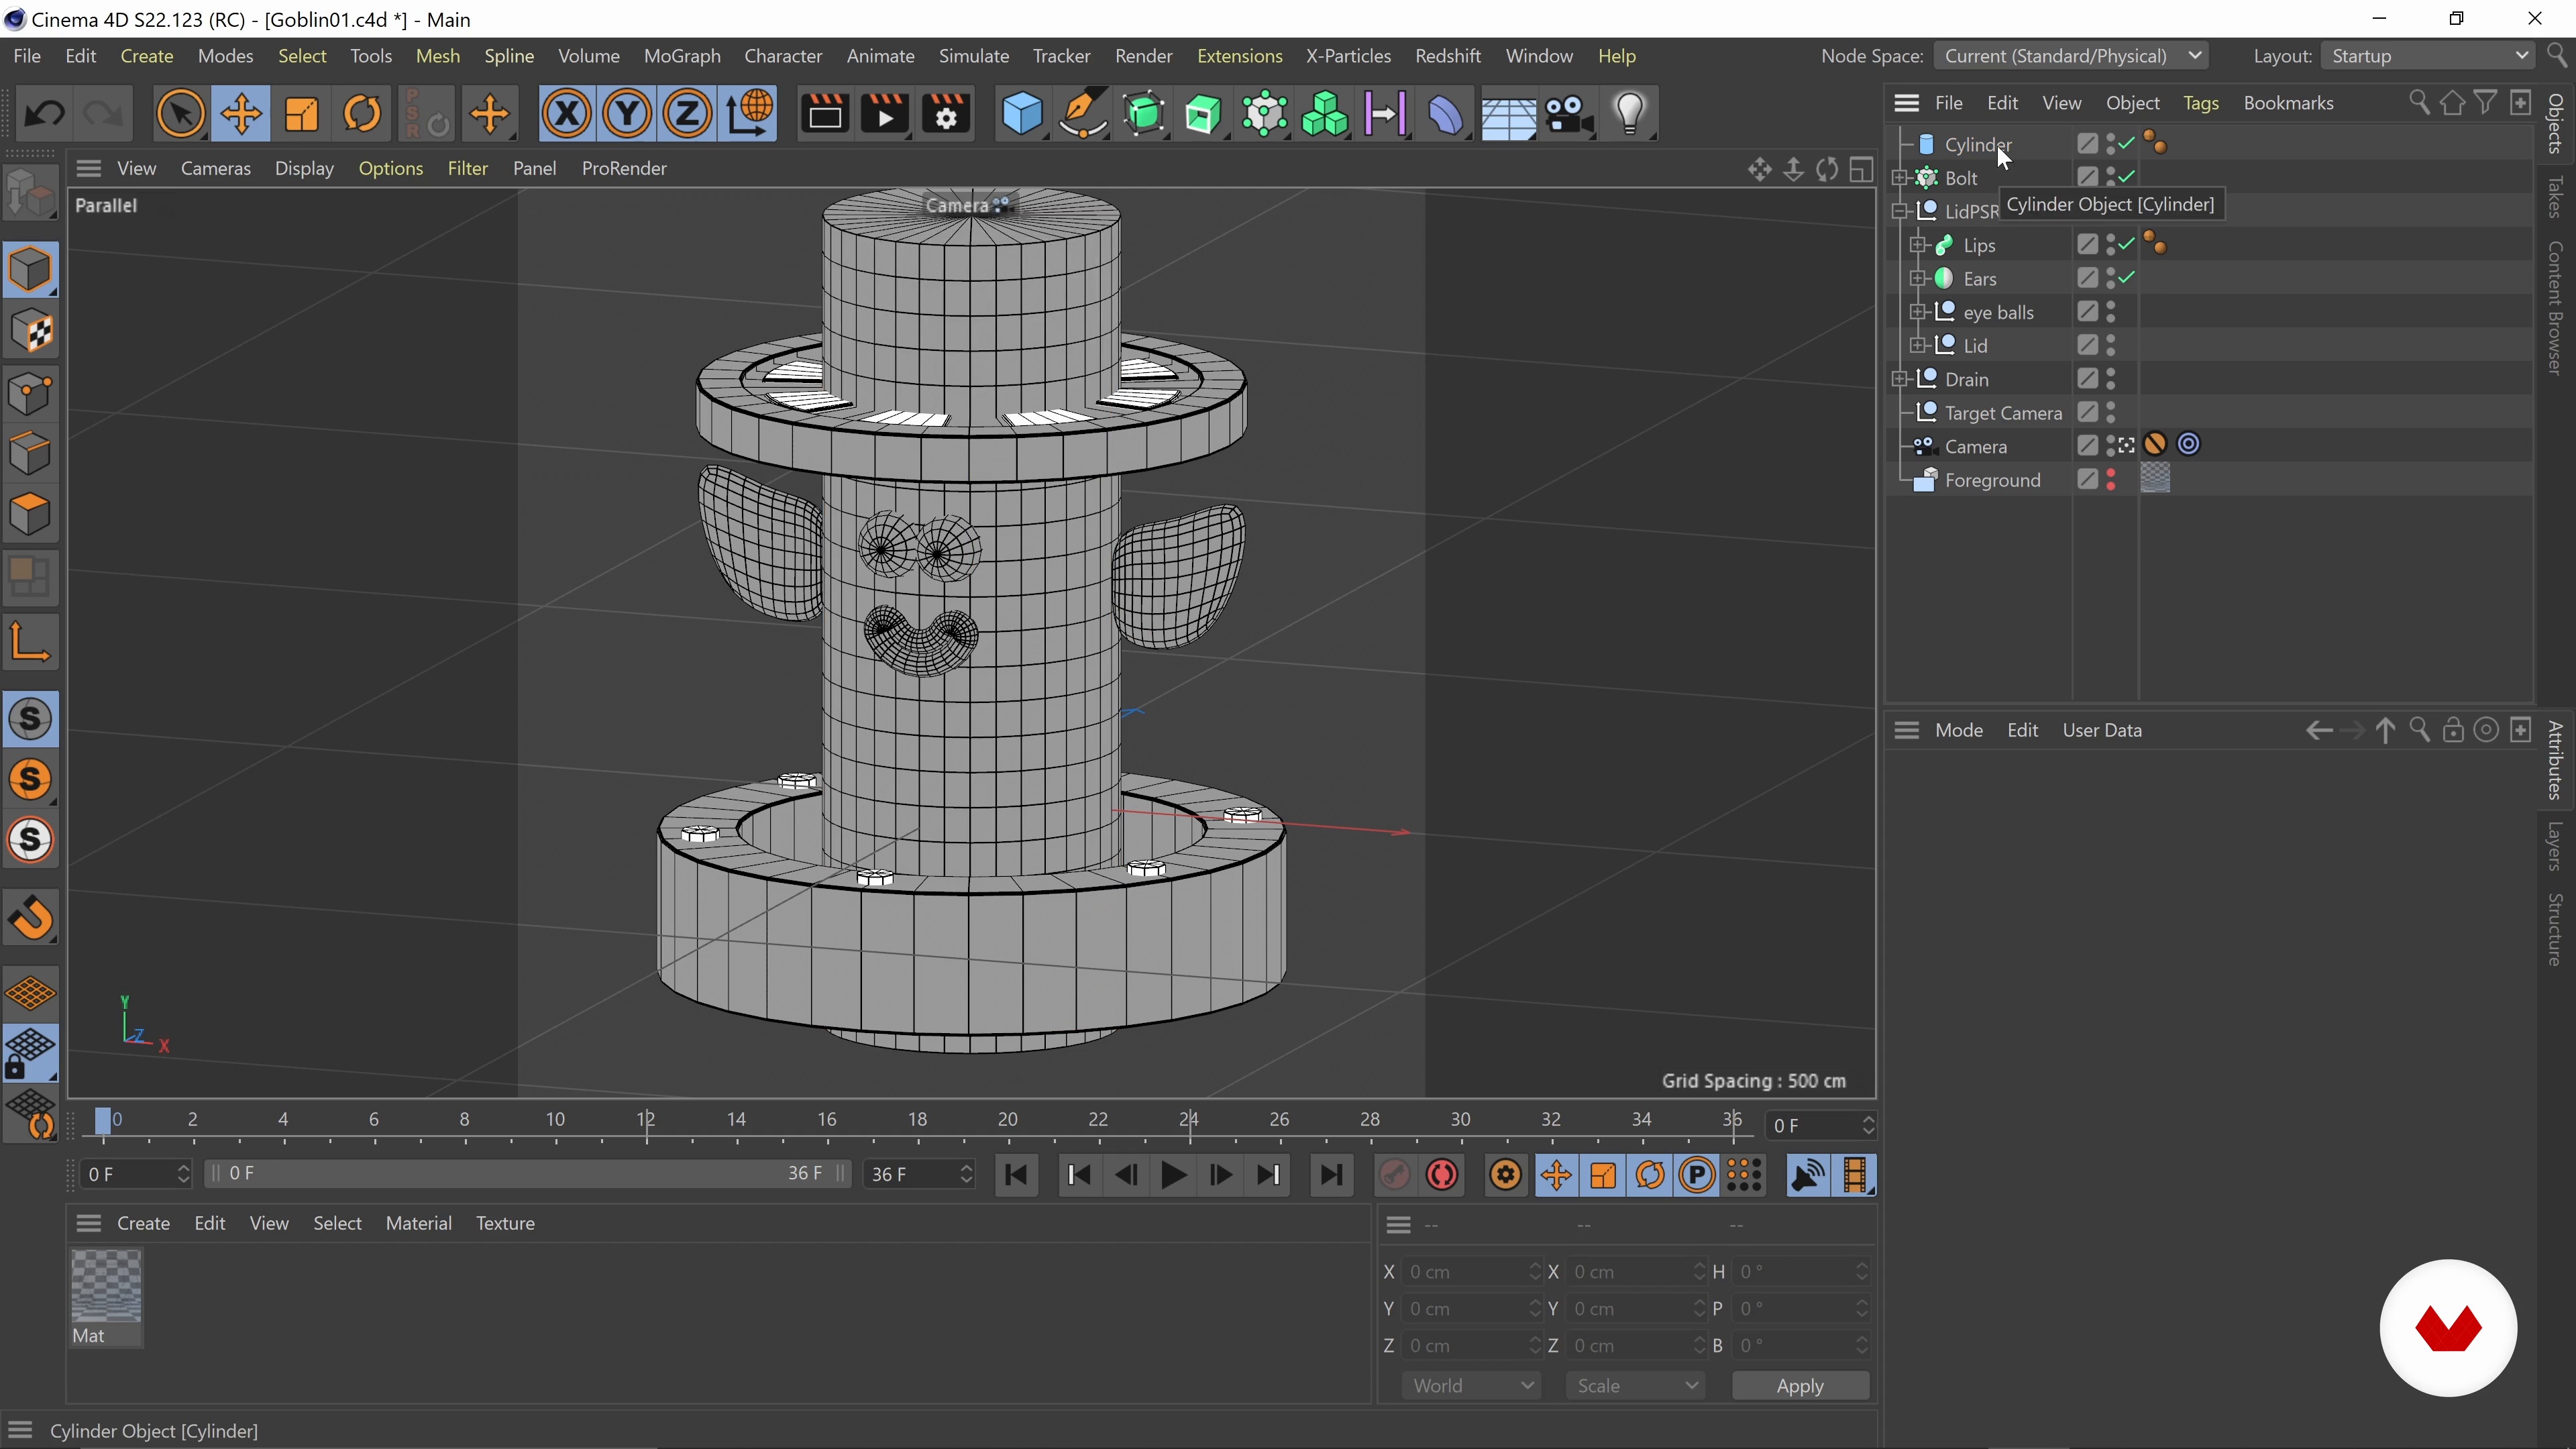
Task: Select the Spline Pen tool
Action: coord(1083,114)
